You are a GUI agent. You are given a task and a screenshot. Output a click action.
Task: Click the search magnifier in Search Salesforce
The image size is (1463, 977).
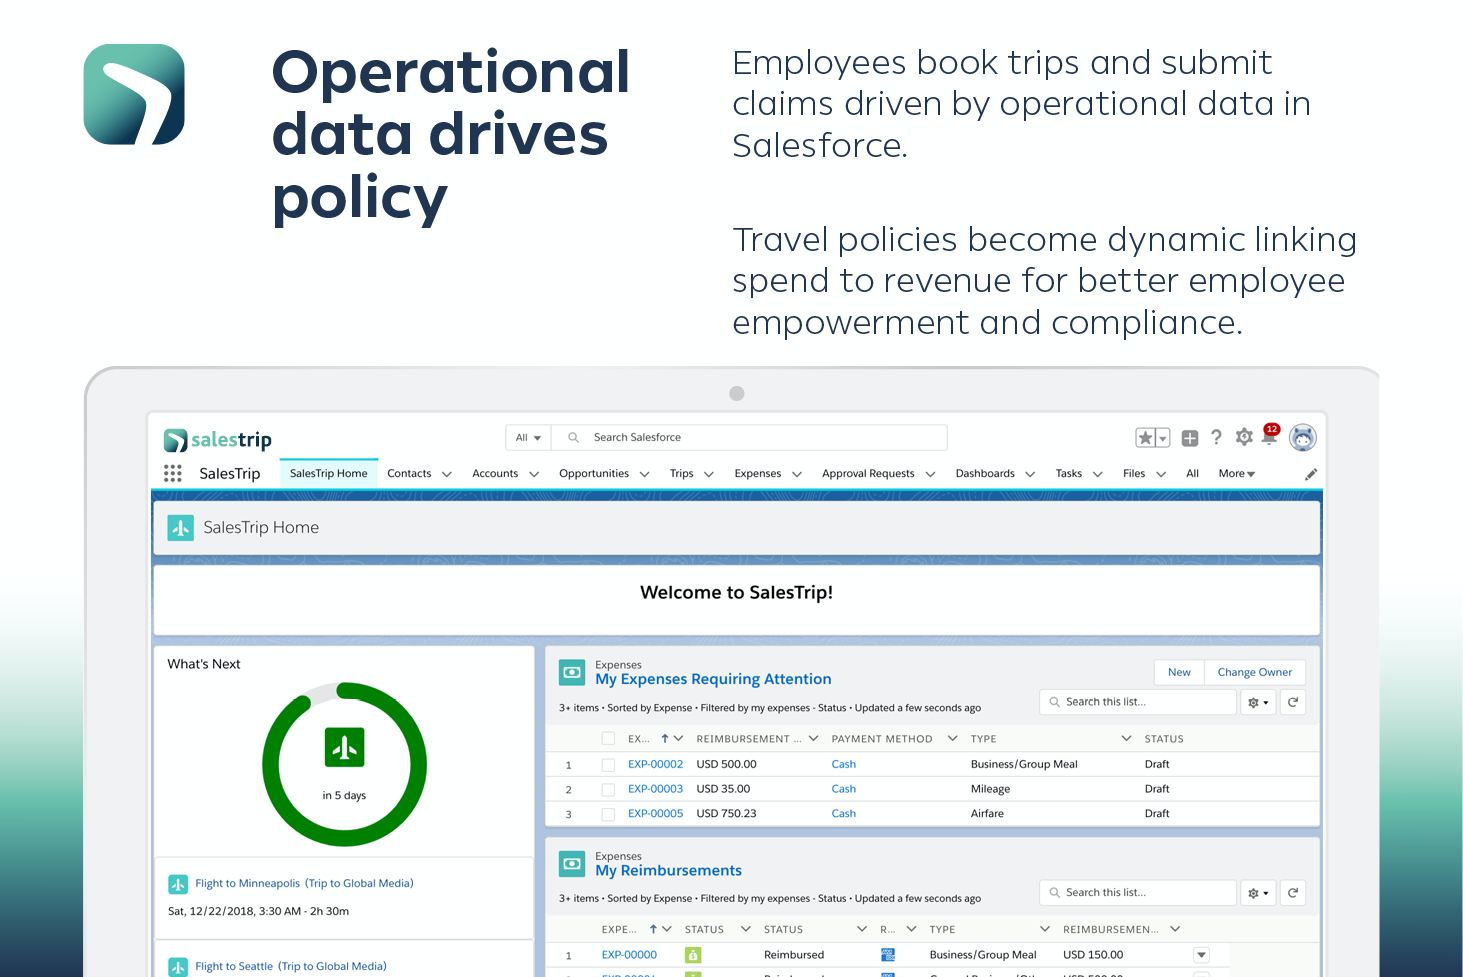[x=573, y=437]
